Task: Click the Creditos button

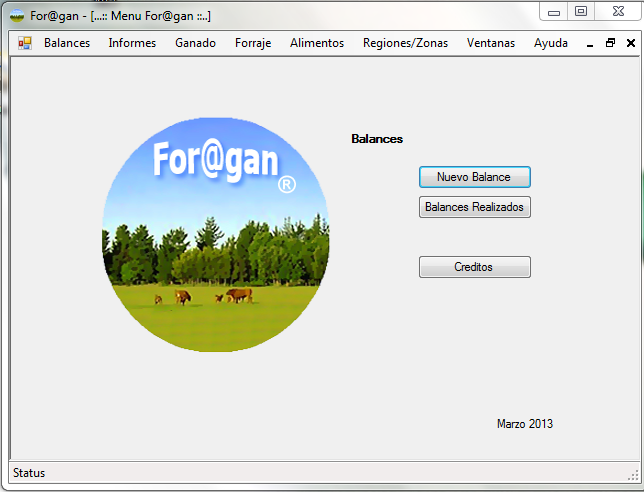Action: tap(474, 267)
